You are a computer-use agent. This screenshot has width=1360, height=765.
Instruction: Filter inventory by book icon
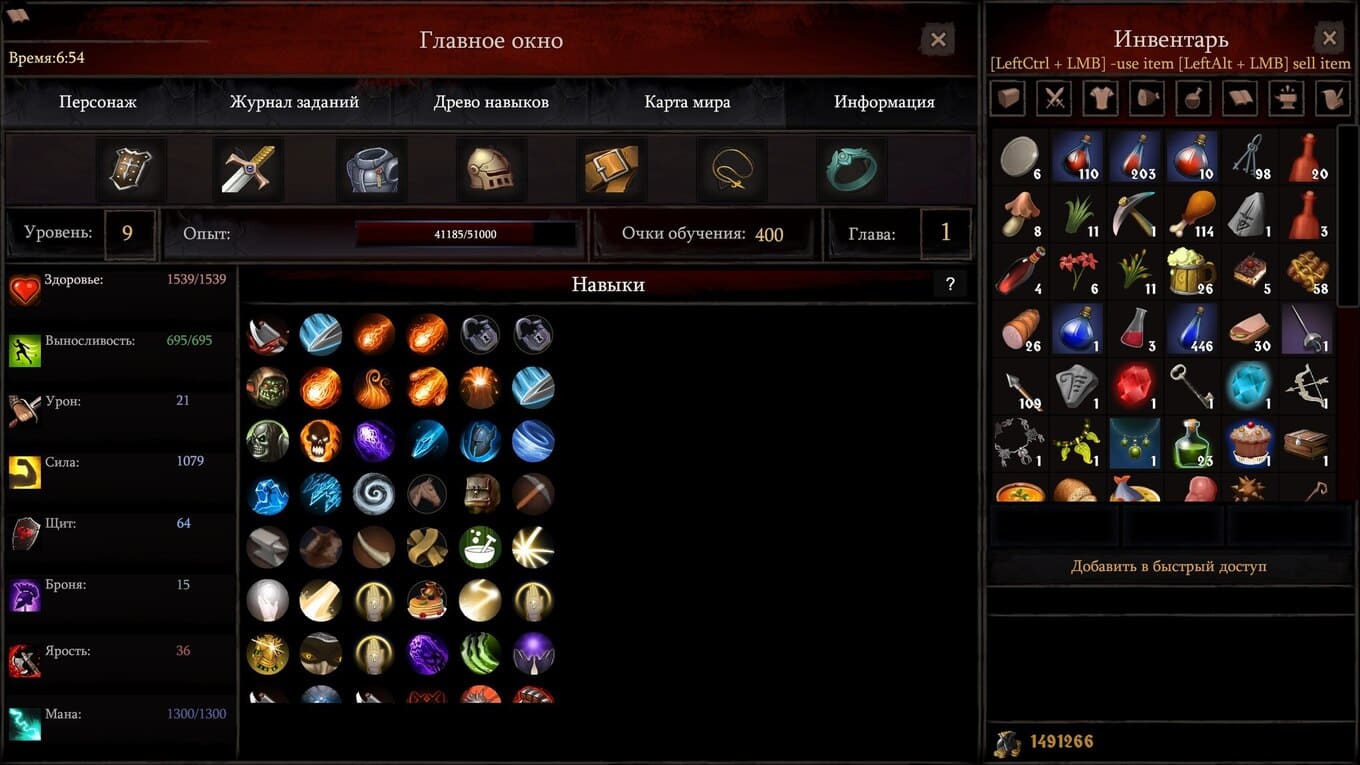(x=1240, y=98)
